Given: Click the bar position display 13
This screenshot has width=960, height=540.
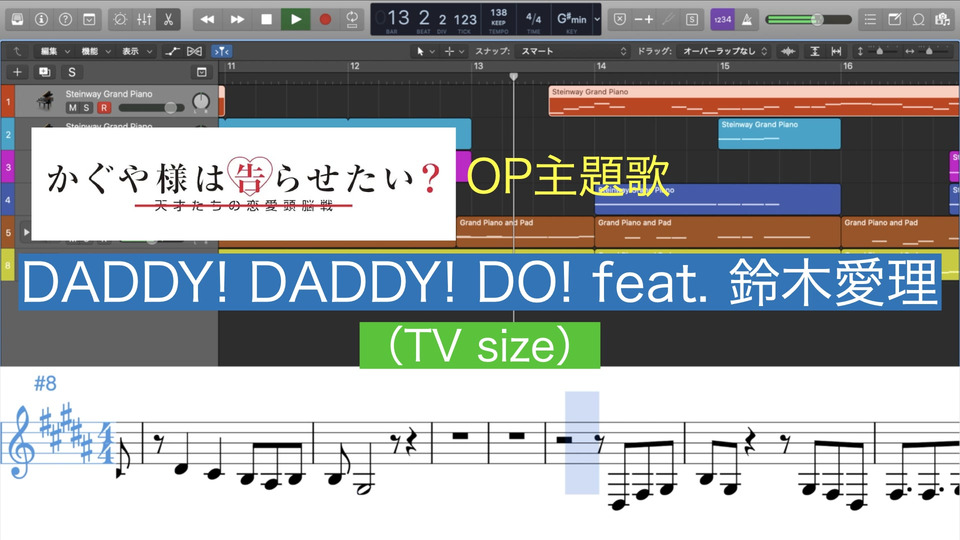Looking at the screenshot, I should pyautogui.click(x=398, y=18).
